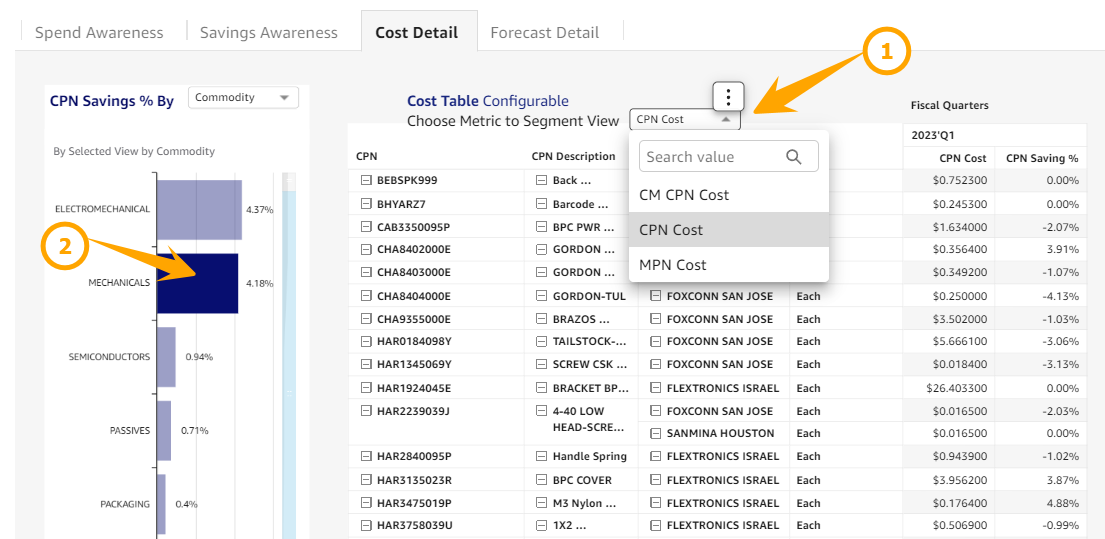Image resolution: width=1105 pixels, height=539 pixels.
Task: Switch to the Forecast Detail tab
Action: click(544, 32)
